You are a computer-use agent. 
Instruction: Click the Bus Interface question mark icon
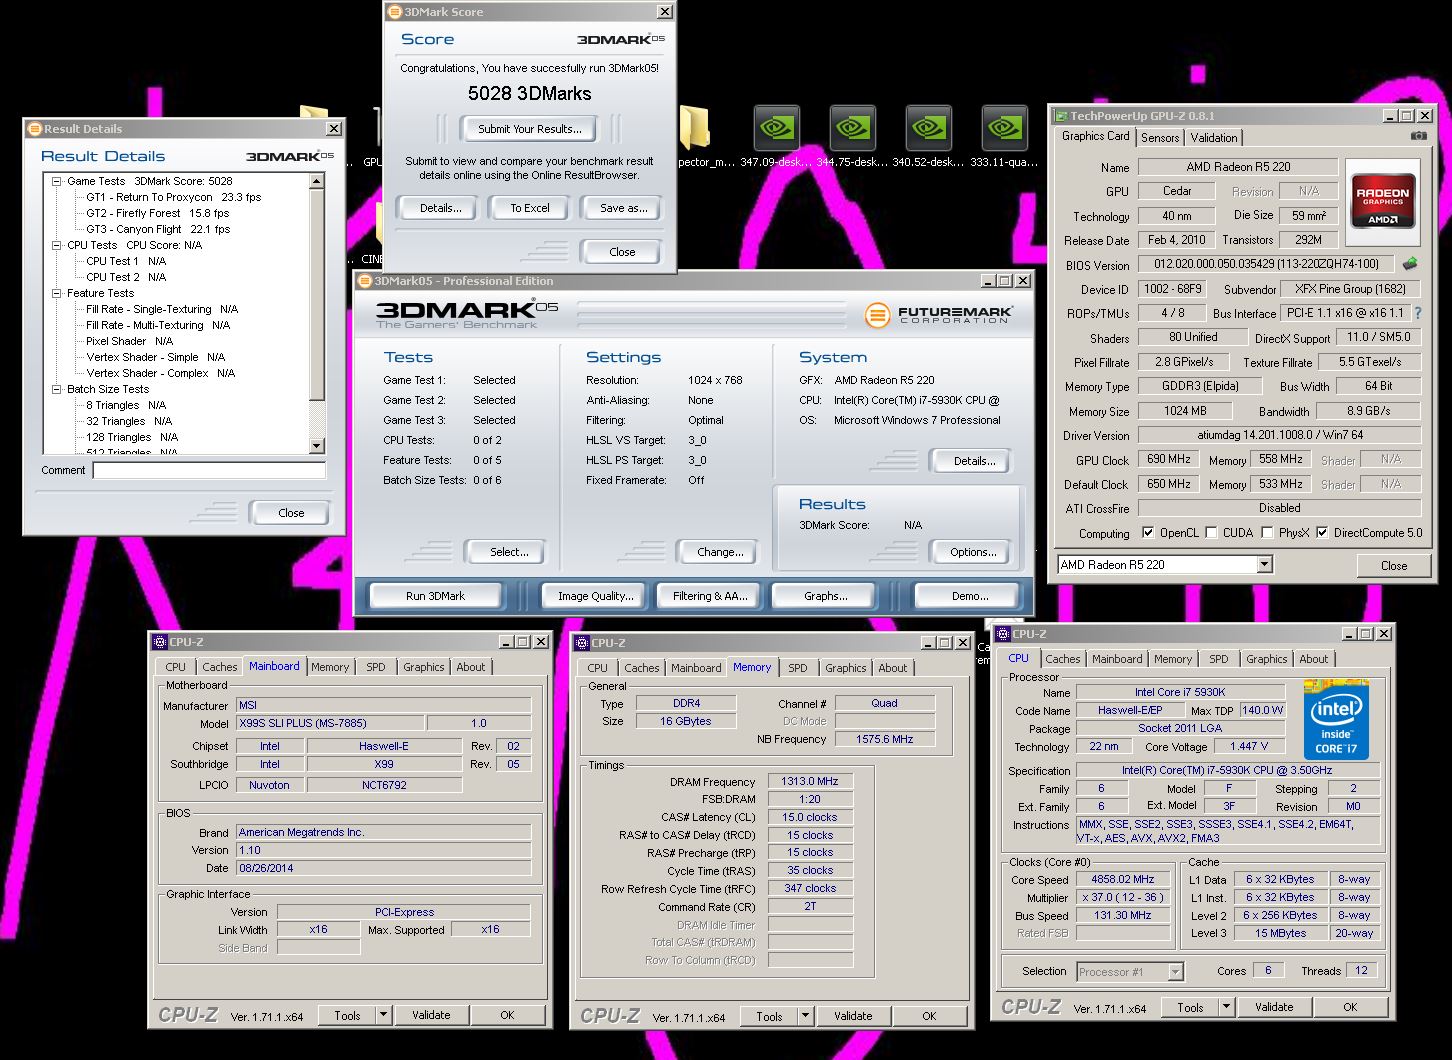click(1417, 313)
